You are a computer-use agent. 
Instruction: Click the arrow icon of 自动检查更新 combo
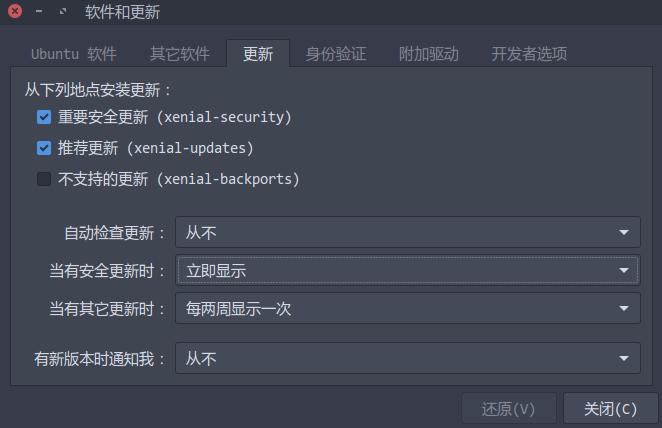point(624,233)
